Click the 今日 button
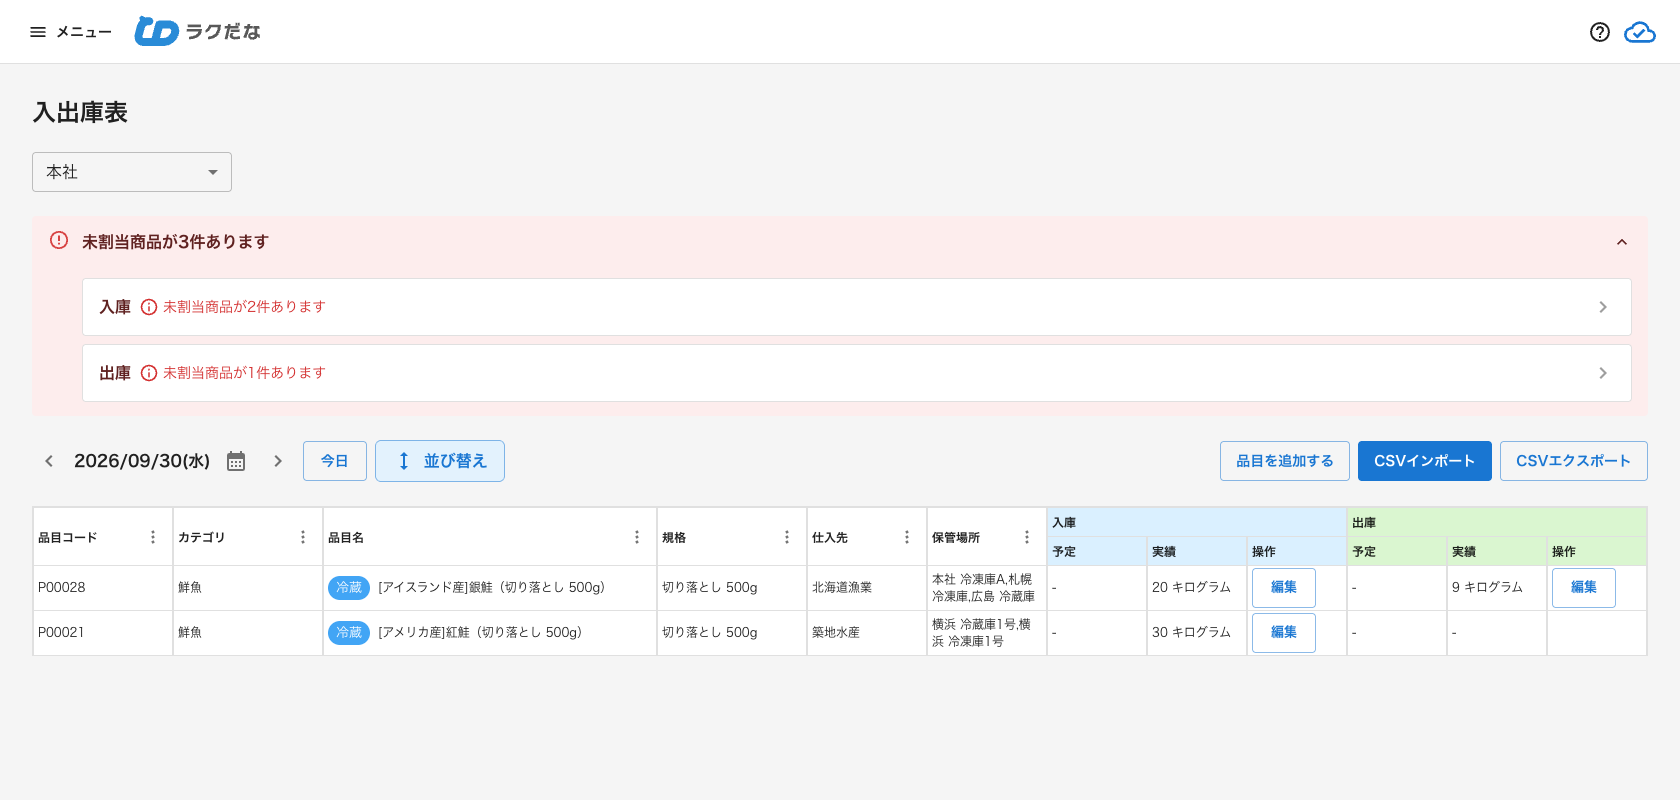This screenshot has height=800, width=1680. tap(335, 461)
